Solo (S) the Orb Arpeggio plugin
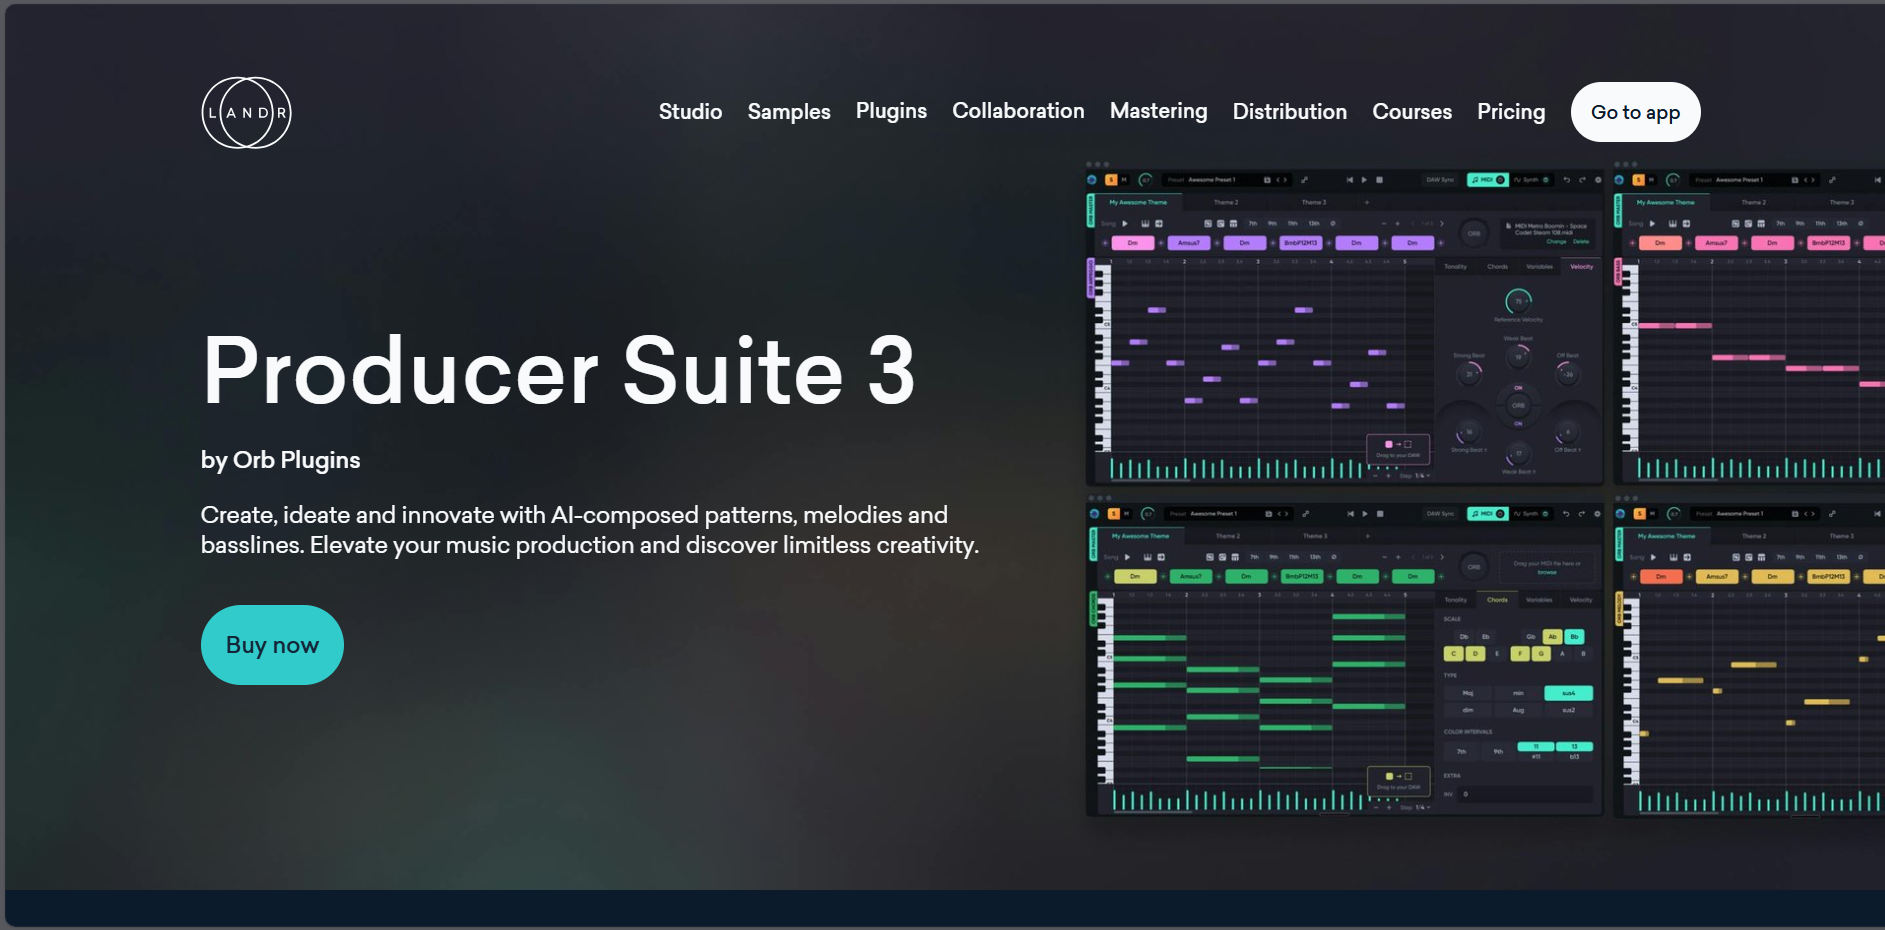 [1111, 180]
